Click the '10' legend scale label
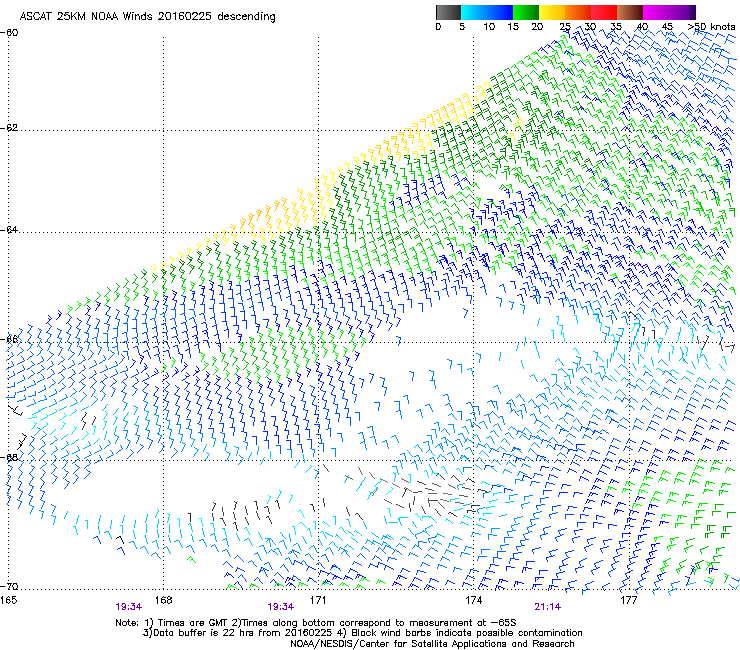The width and height of the screenshot is (740, 650). pos(489,27)
